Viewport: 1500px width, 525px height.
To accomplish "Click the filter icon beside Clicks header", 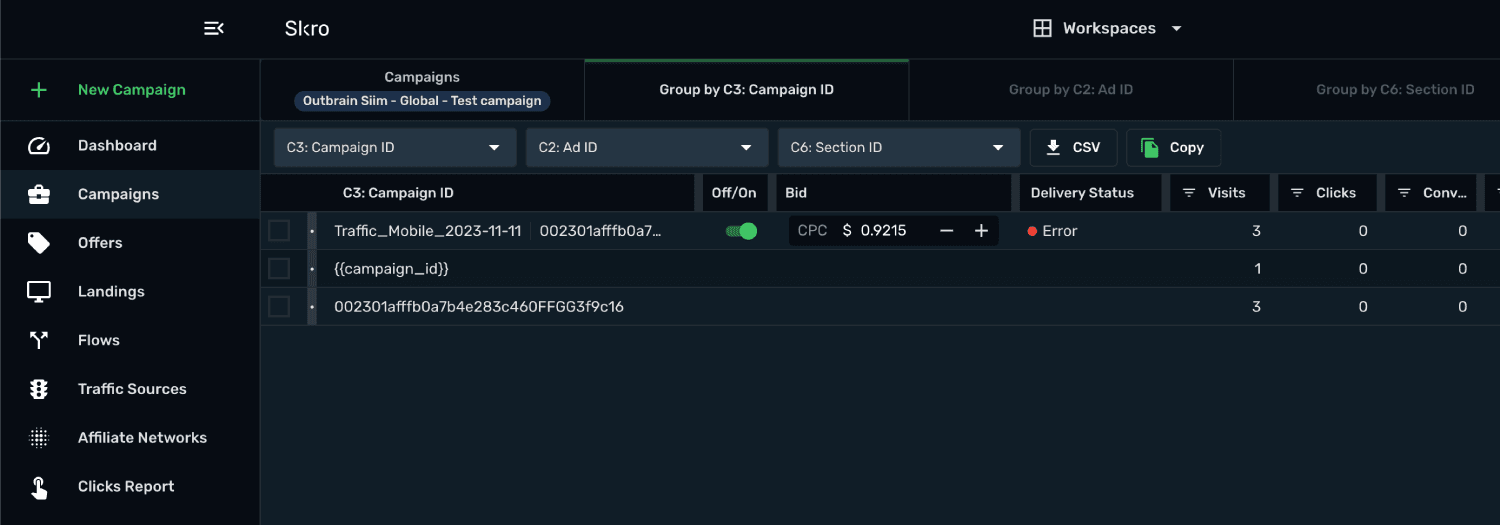I will pos(1298,193).
